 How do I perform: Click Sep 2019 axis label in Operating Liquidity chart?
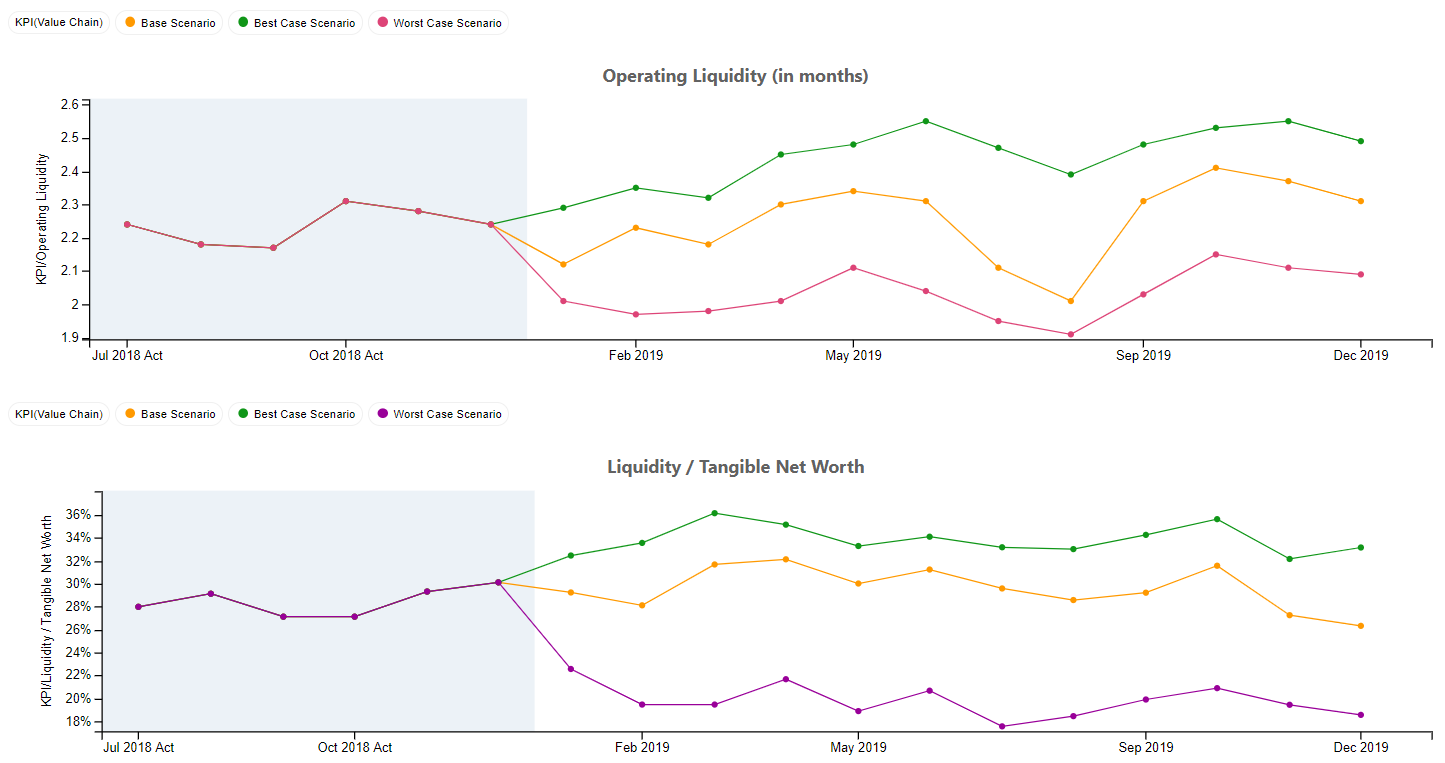pyautogui.click(x=1143, y=355)
